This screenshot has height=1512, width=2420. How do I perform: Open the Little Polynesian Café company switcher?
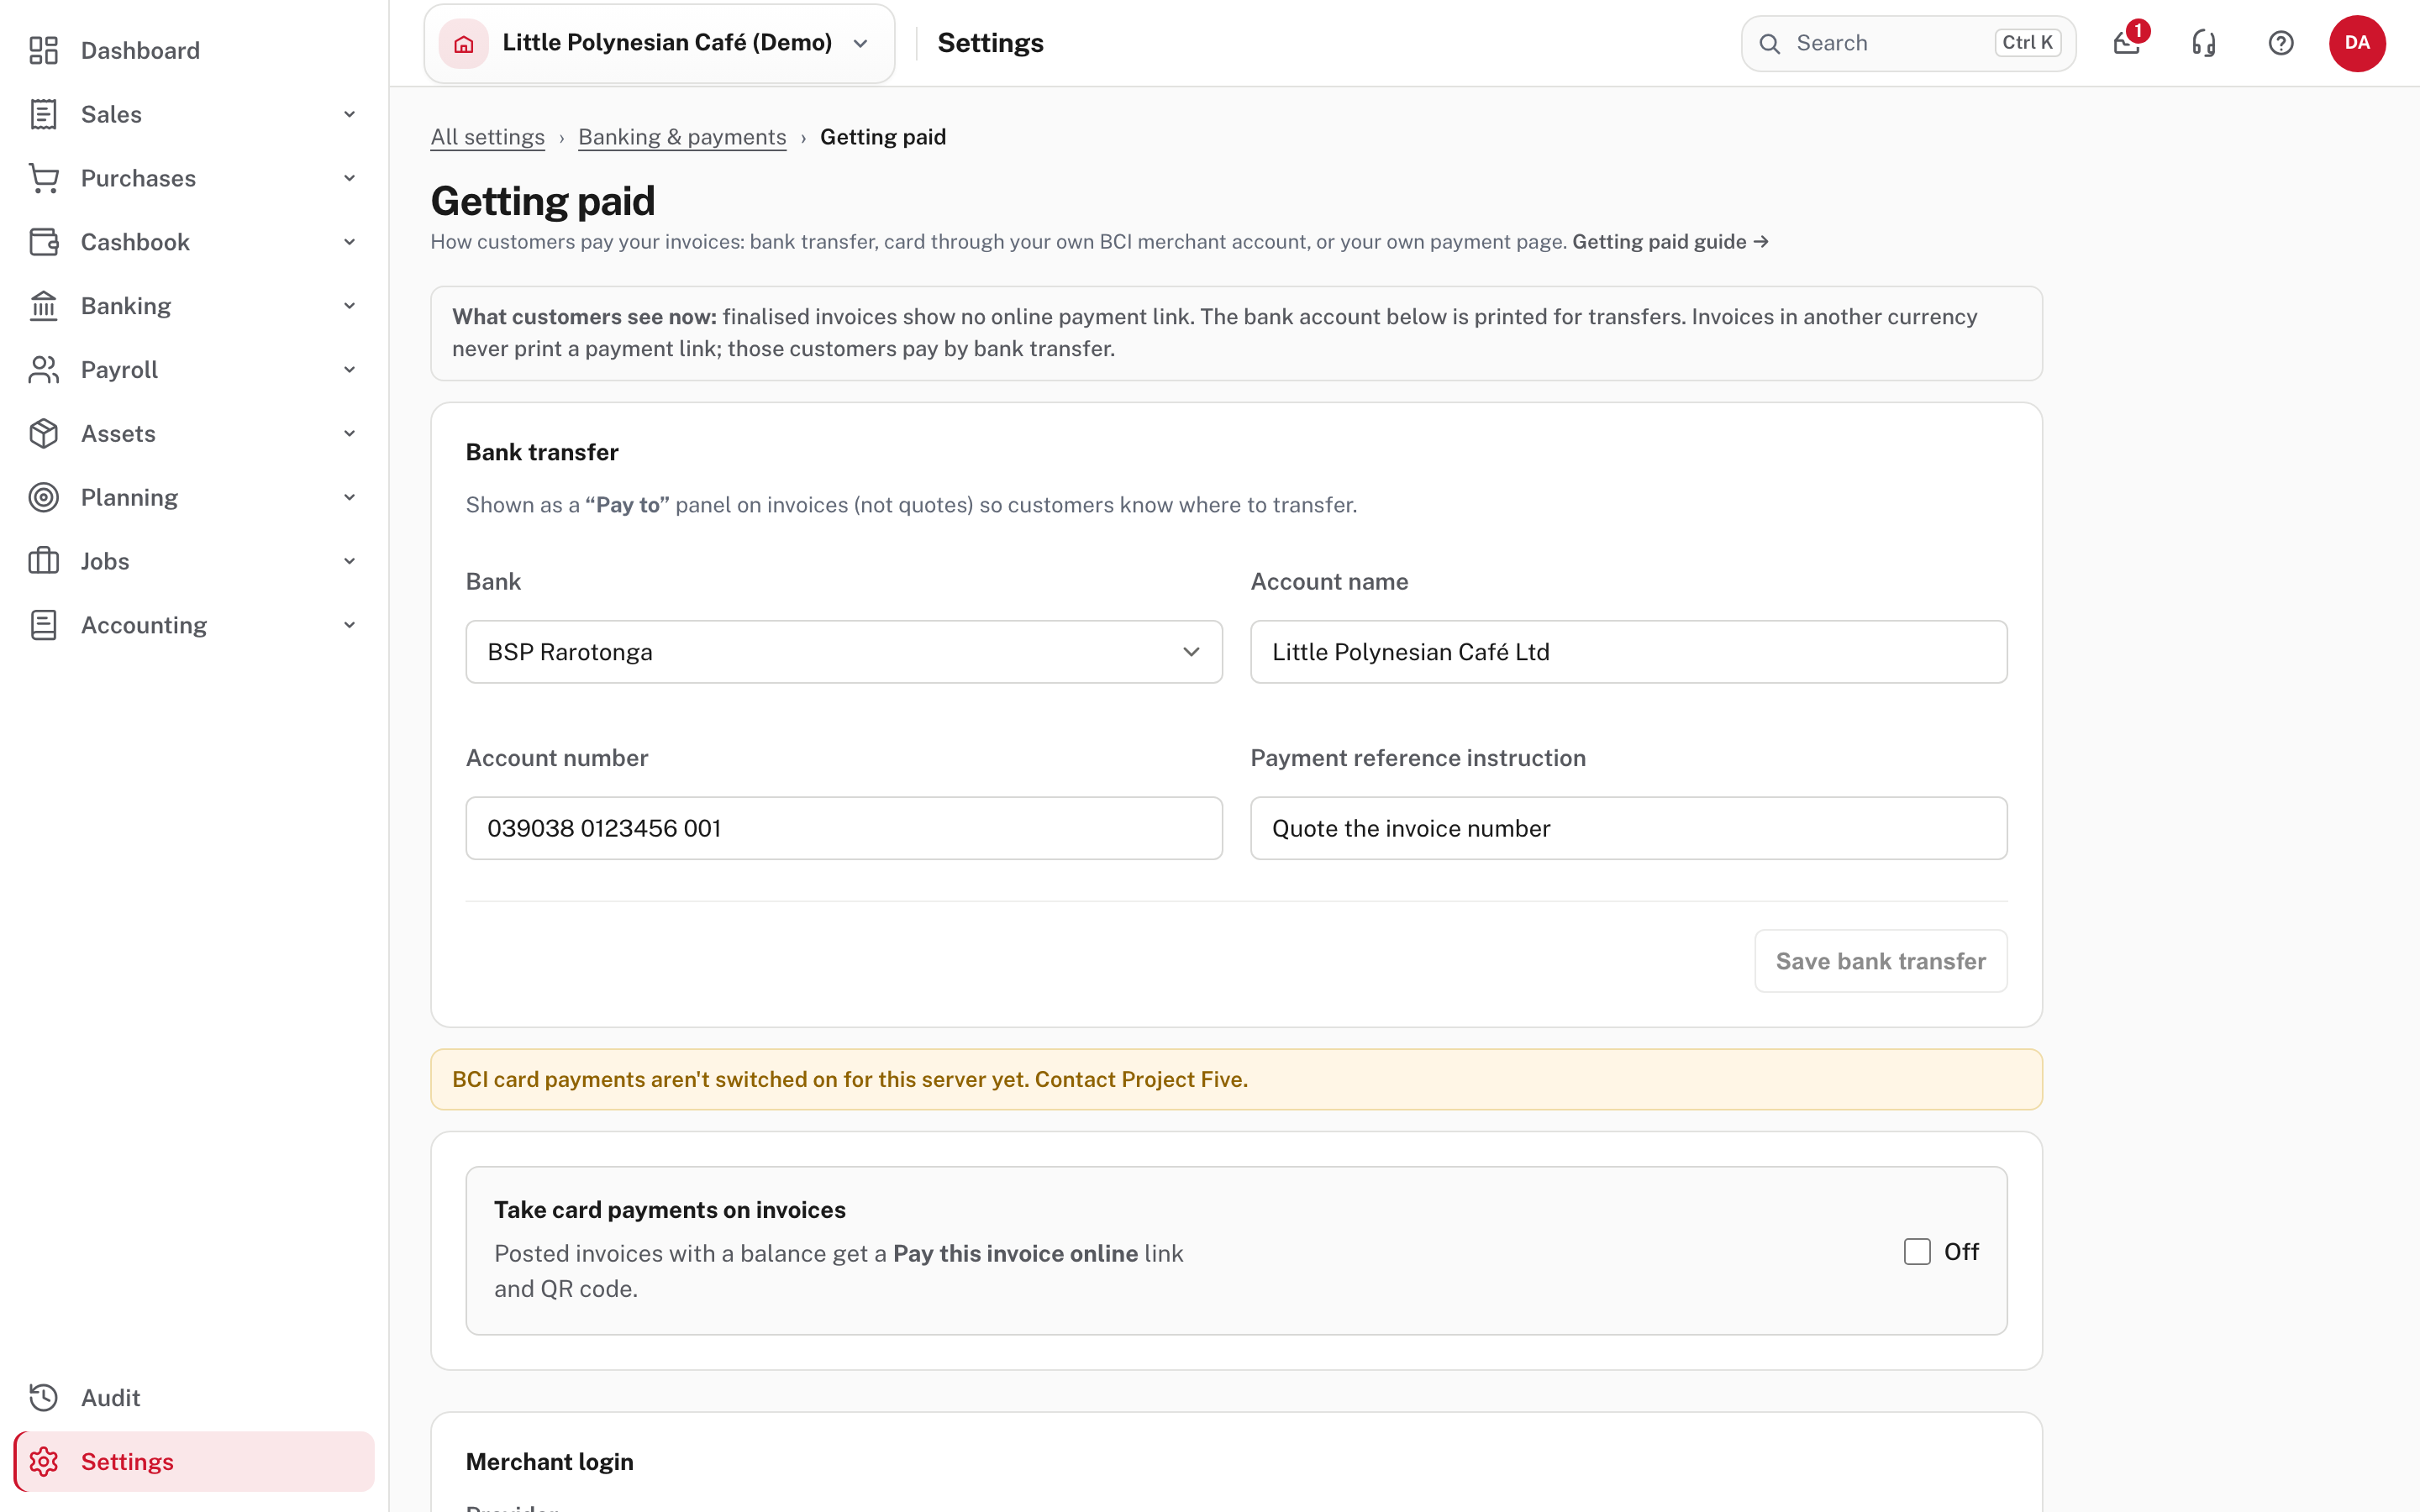[x=659, y=43]
